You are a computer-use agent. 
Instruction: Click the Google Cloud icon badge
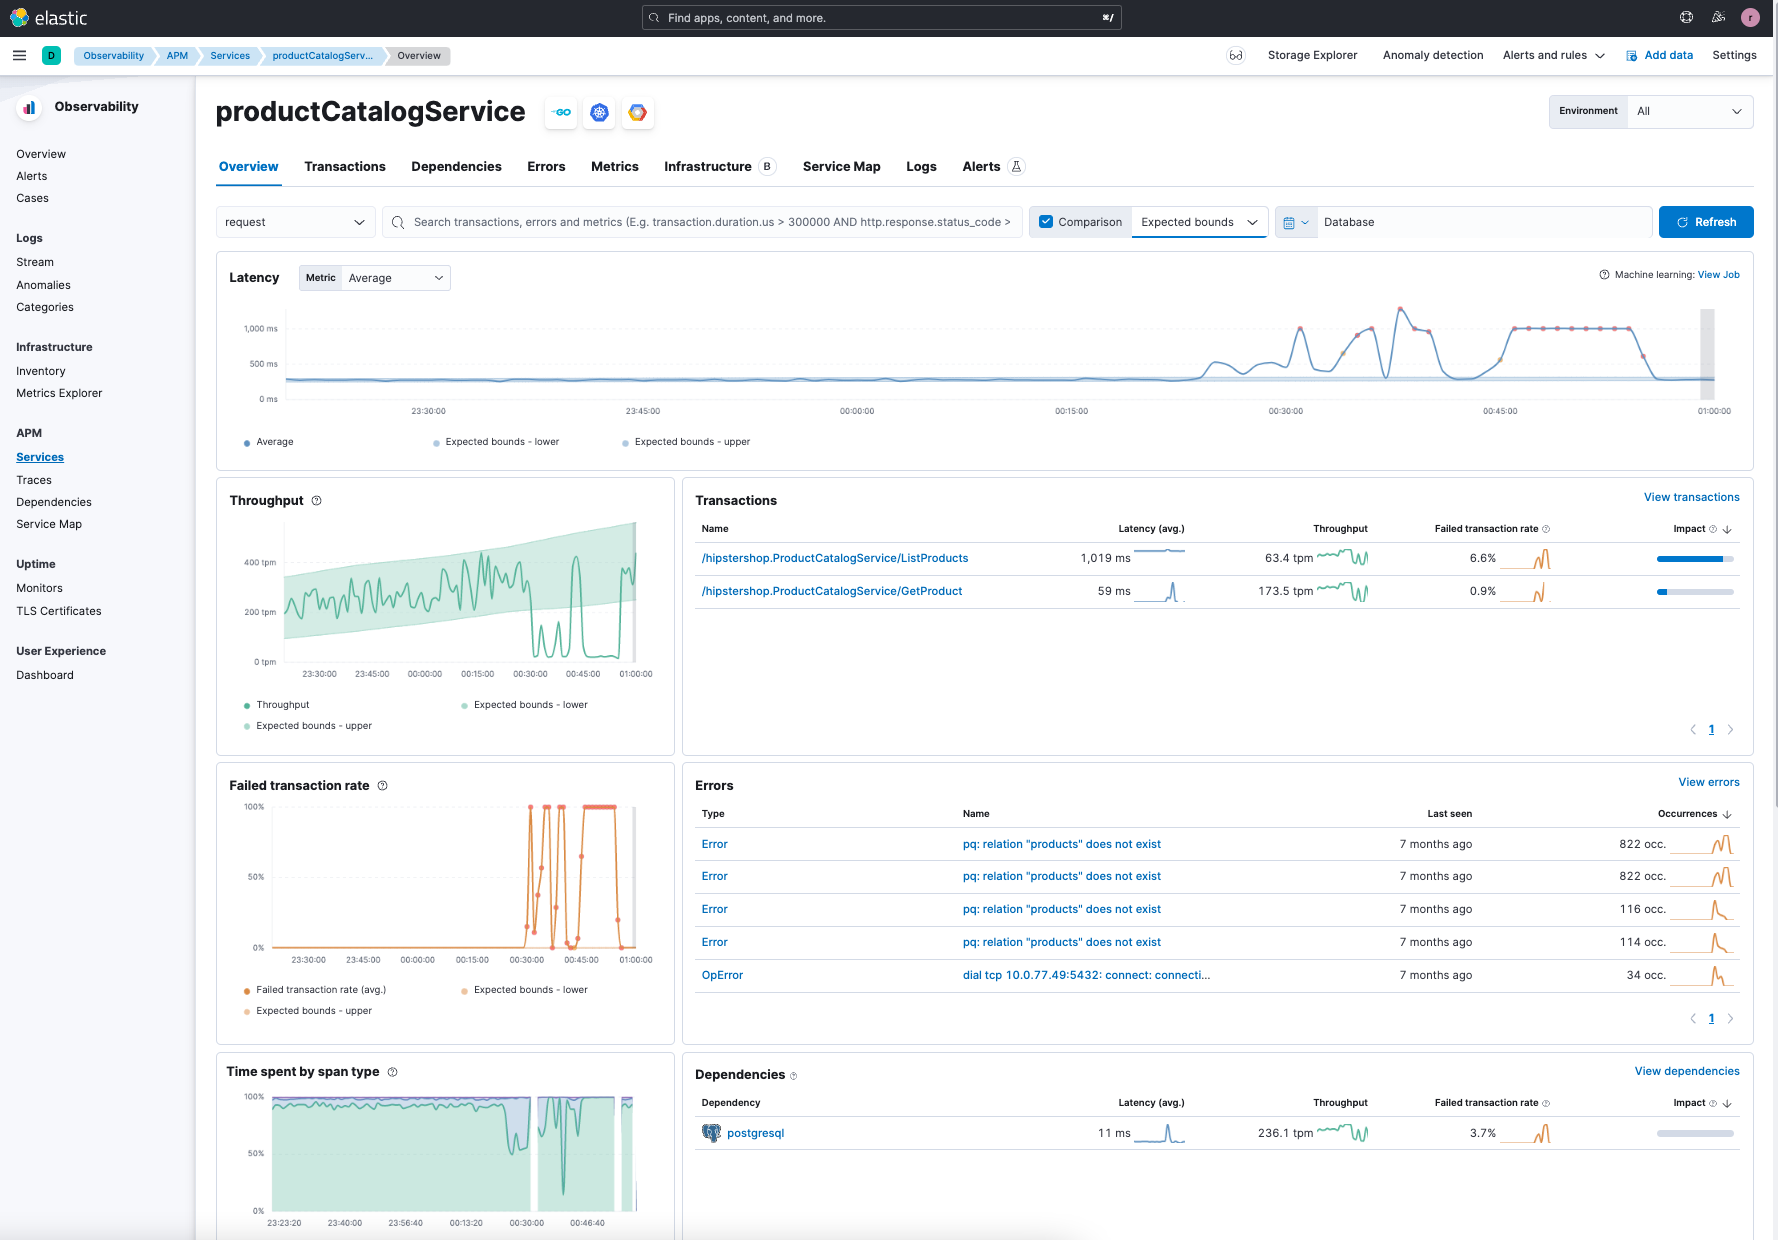point(637,113)
